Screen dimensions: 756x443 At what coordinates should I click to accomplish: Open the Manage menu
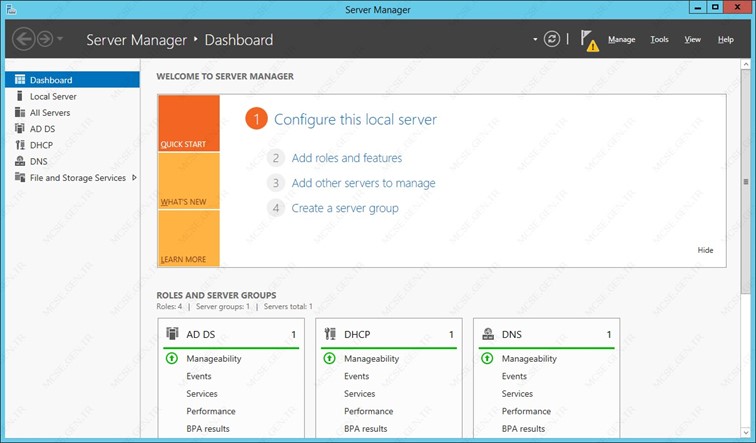[621, 40]
